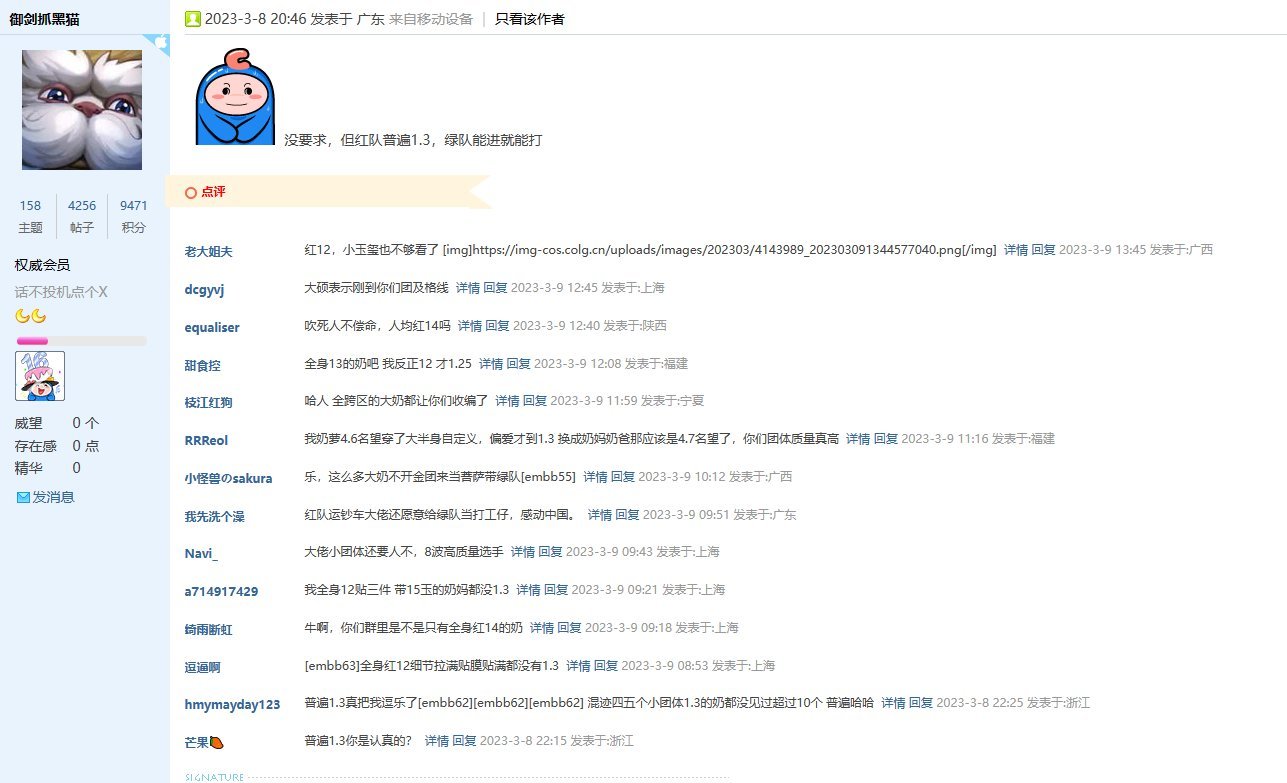Click the second crescent moon medal icon
Image resolution: width=1287 pixels, height=783 pixels.
(x=38, y=315)
